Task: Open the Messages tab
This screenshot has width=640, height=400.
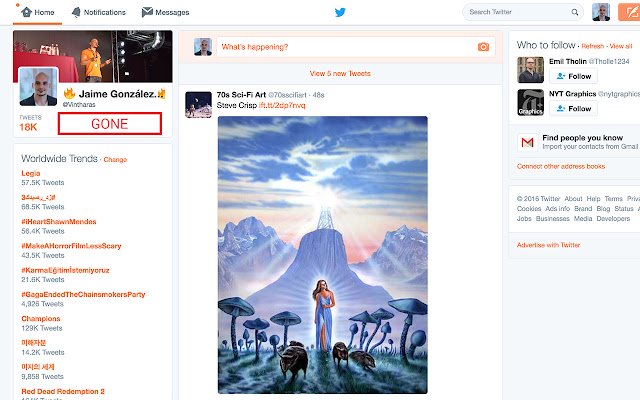Action: coord(165,12)
